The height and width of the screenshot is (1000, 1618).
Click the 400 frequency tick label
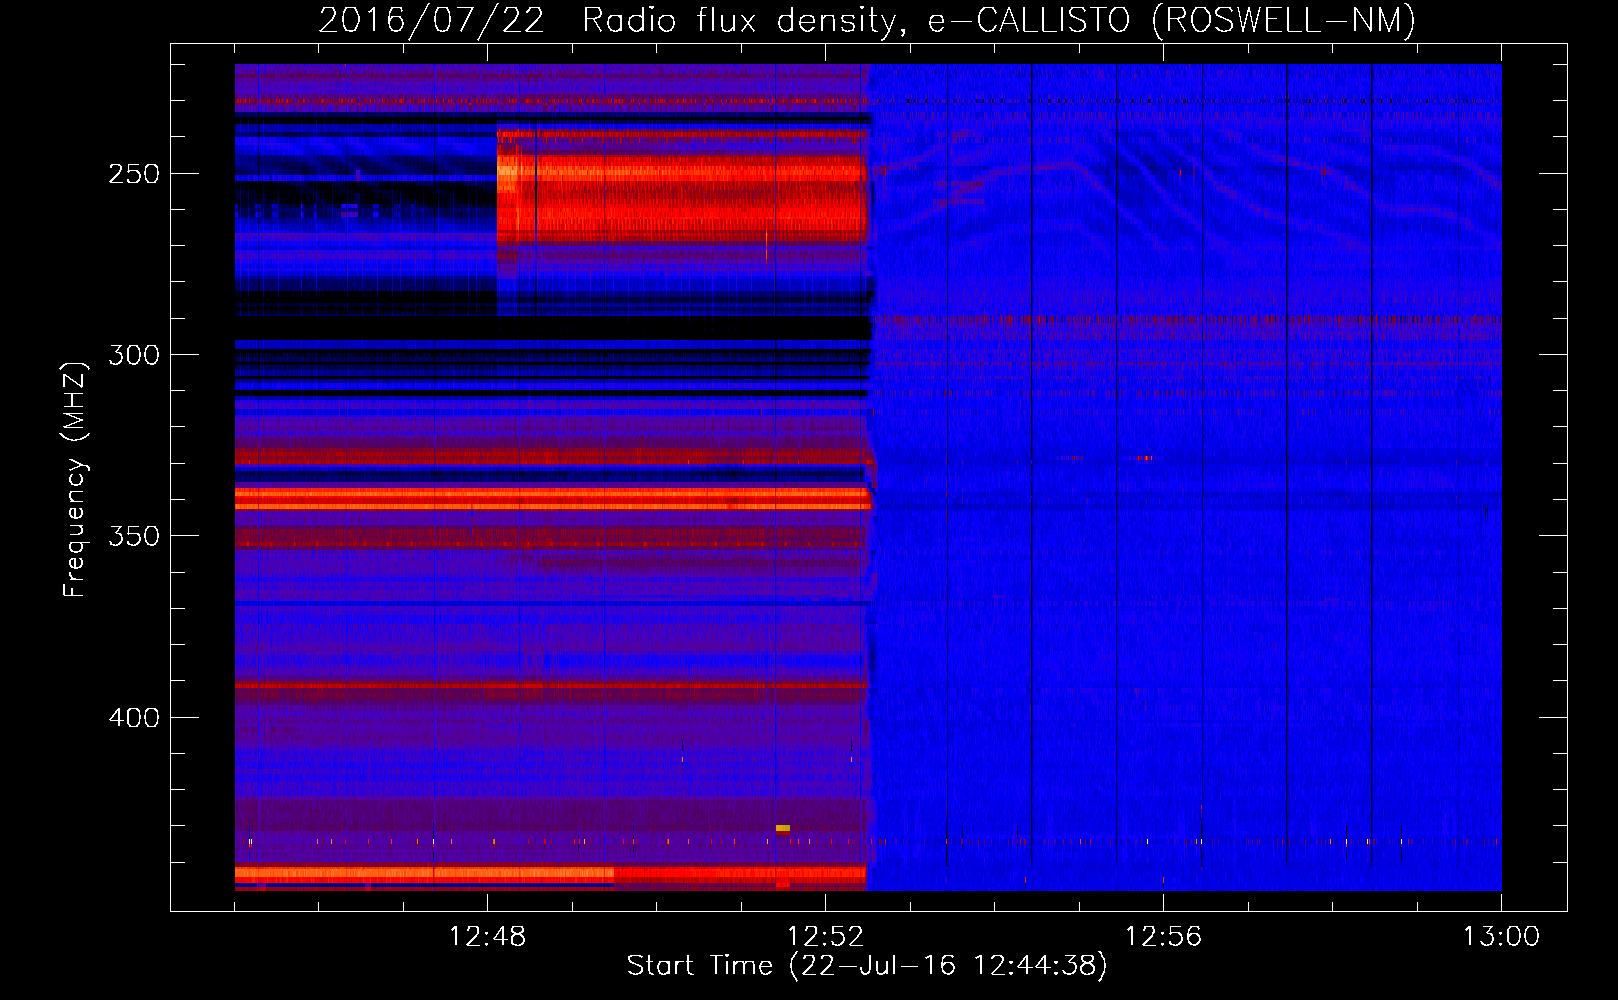click(134, 718)
